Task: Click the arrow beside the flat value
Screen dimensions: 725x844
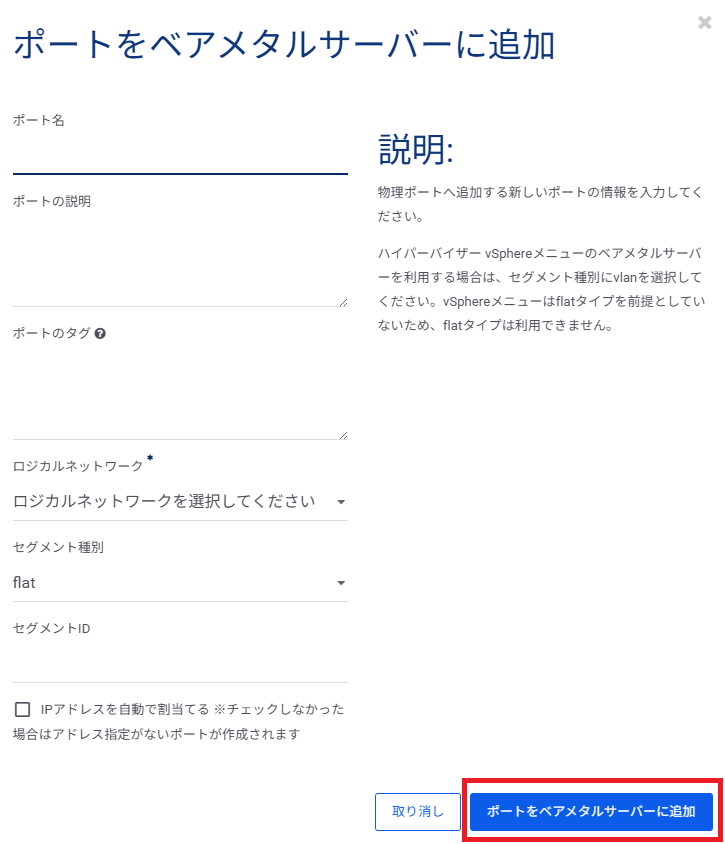Action: tap(341, 583)
